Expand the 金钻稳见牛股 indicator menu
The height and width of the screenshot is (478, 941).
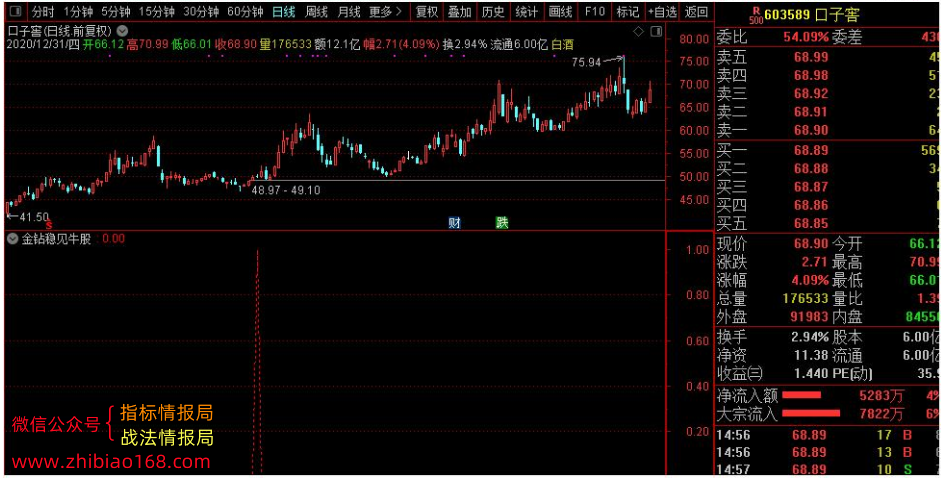pos(12,239)
